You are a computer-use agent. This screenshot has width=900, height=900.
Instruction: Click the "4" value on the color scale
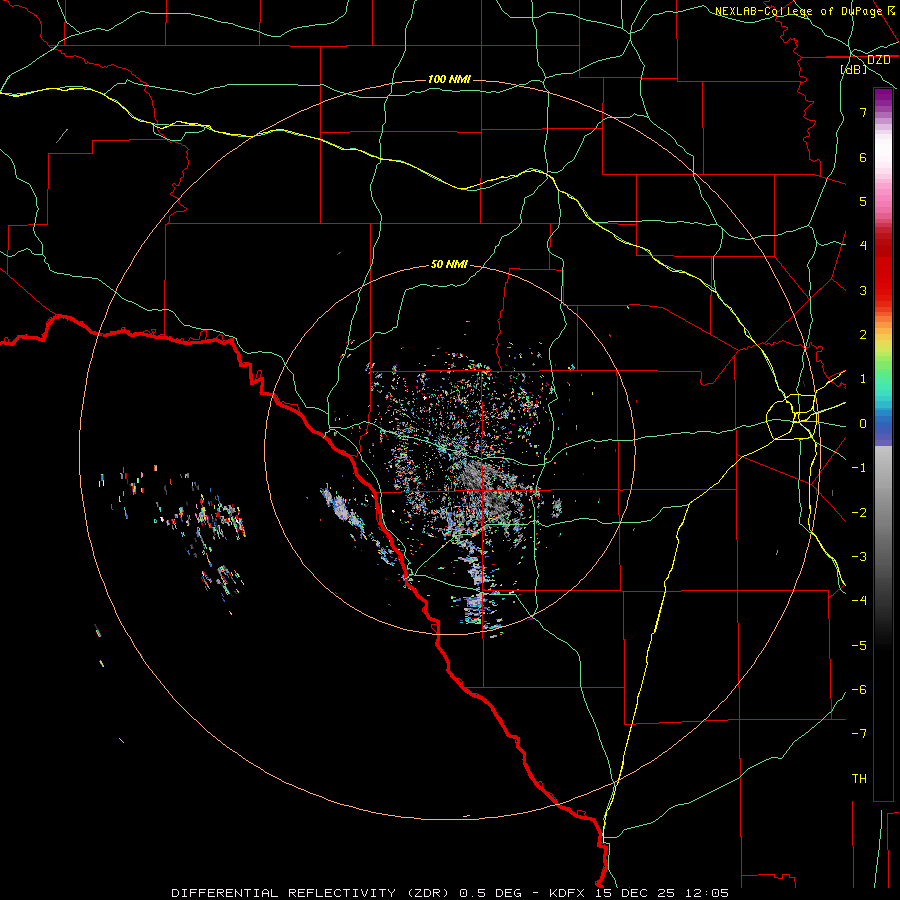tap(863, 246)
